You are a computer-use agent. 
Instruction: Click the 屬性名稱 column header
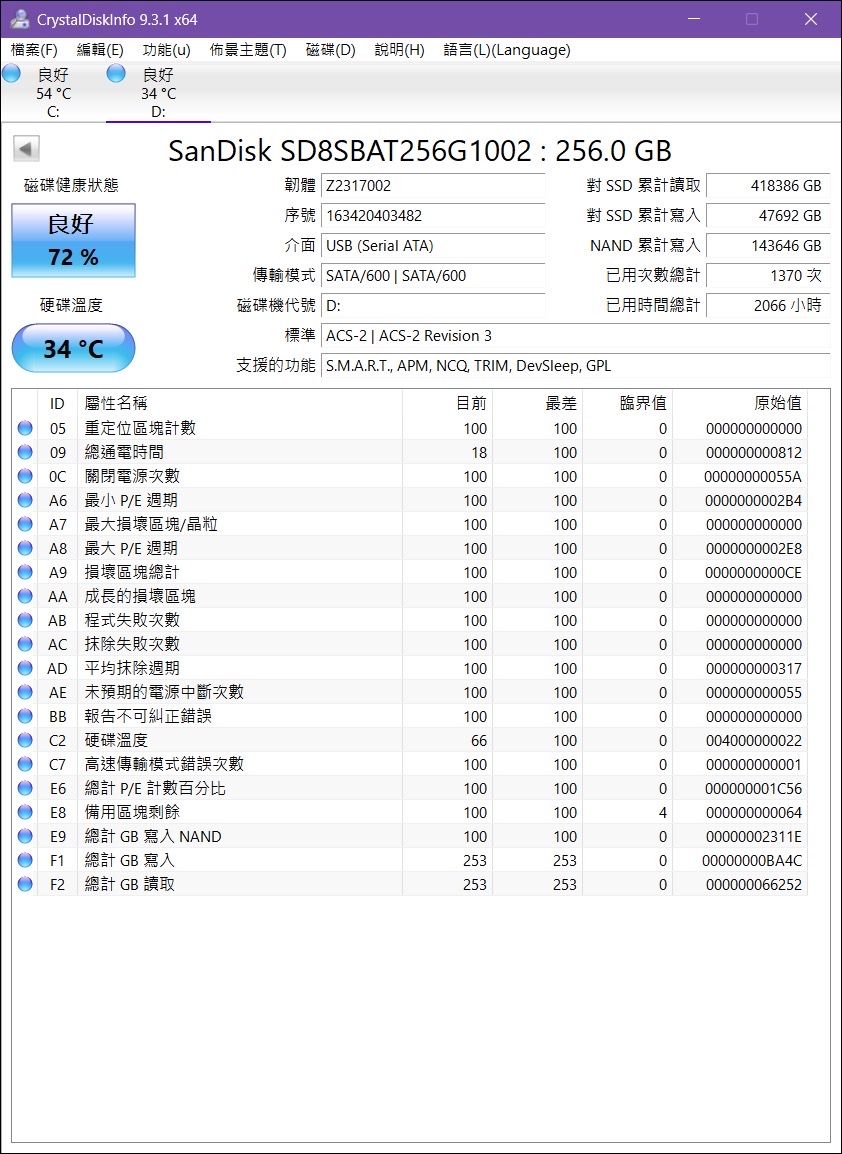(116, 403)
